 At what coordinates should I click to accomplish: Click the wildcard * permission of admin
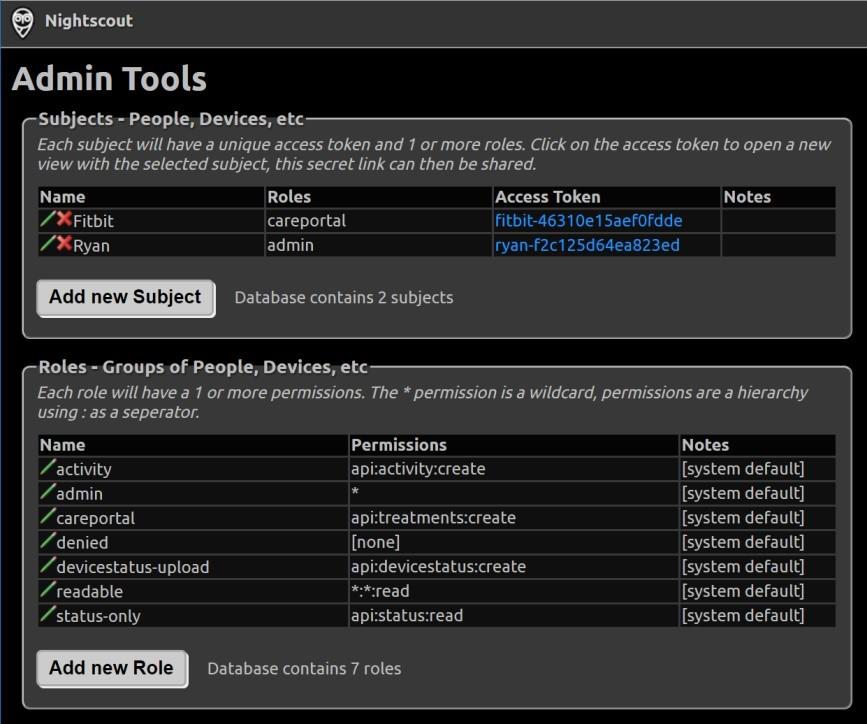click(355, 492)
